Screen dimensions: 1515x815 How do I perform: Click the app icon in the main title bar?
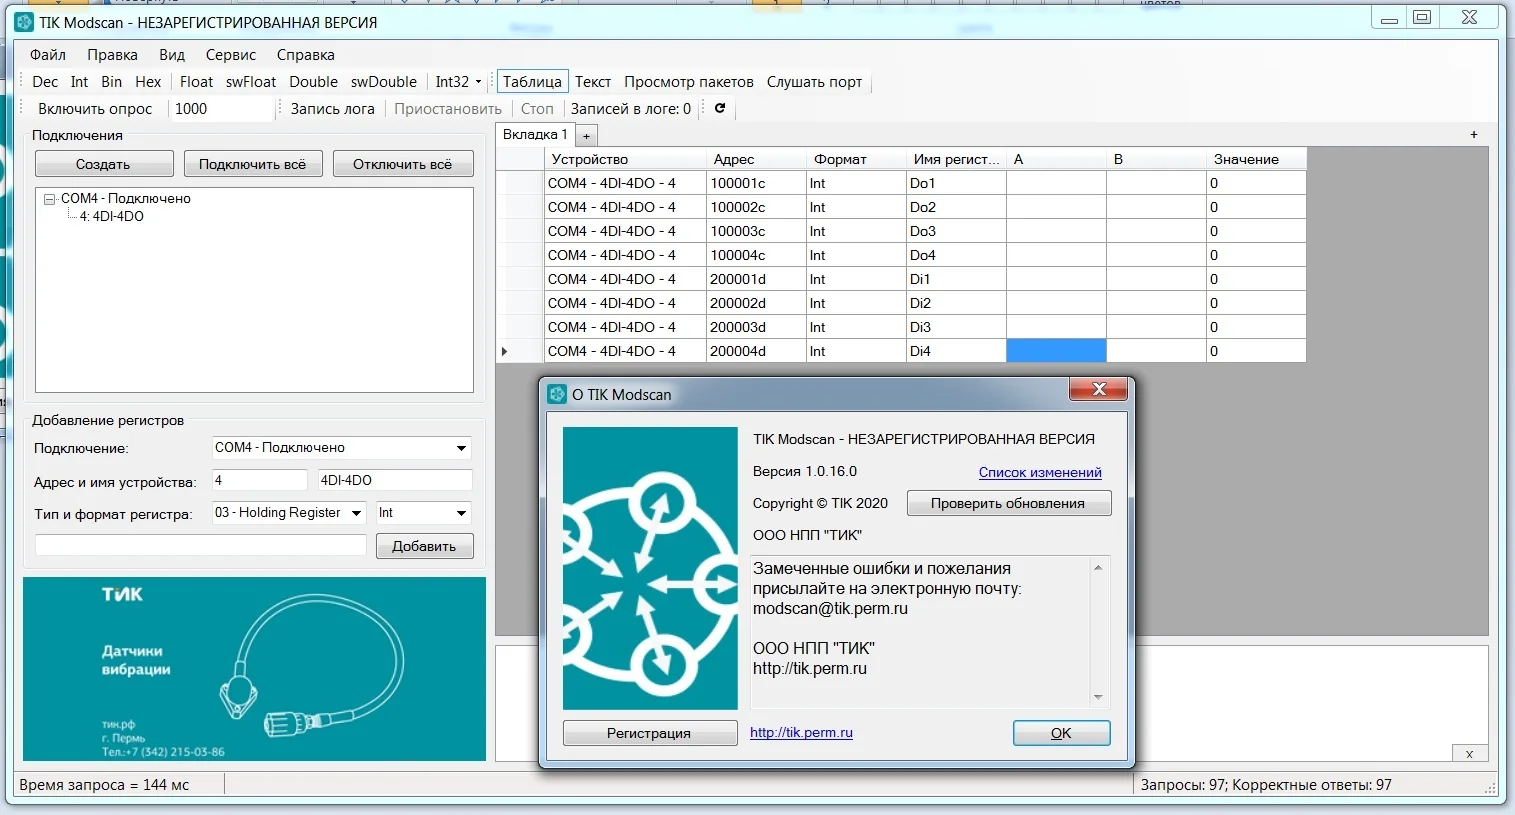click(x=24, y=22)
